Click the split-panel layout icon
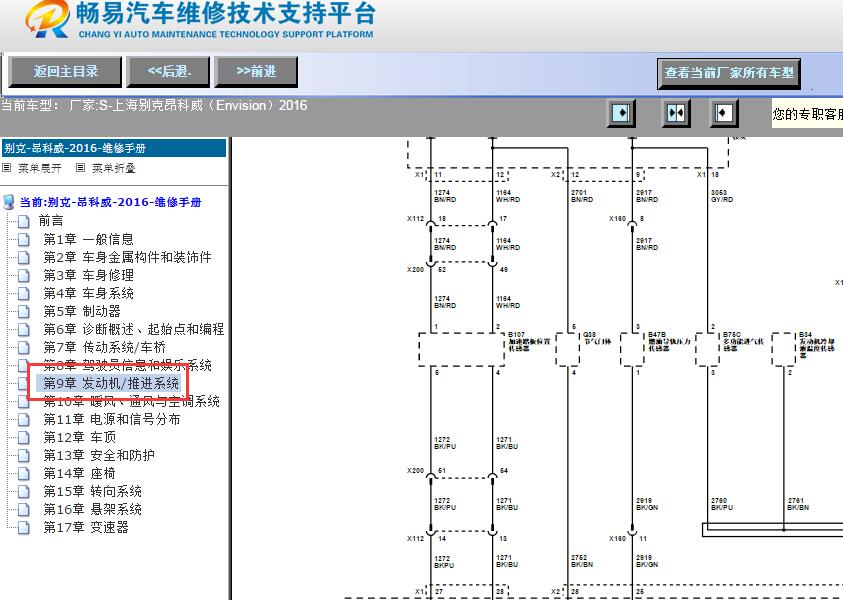Screen dimensions: 843x600 [x=675, y=113]
